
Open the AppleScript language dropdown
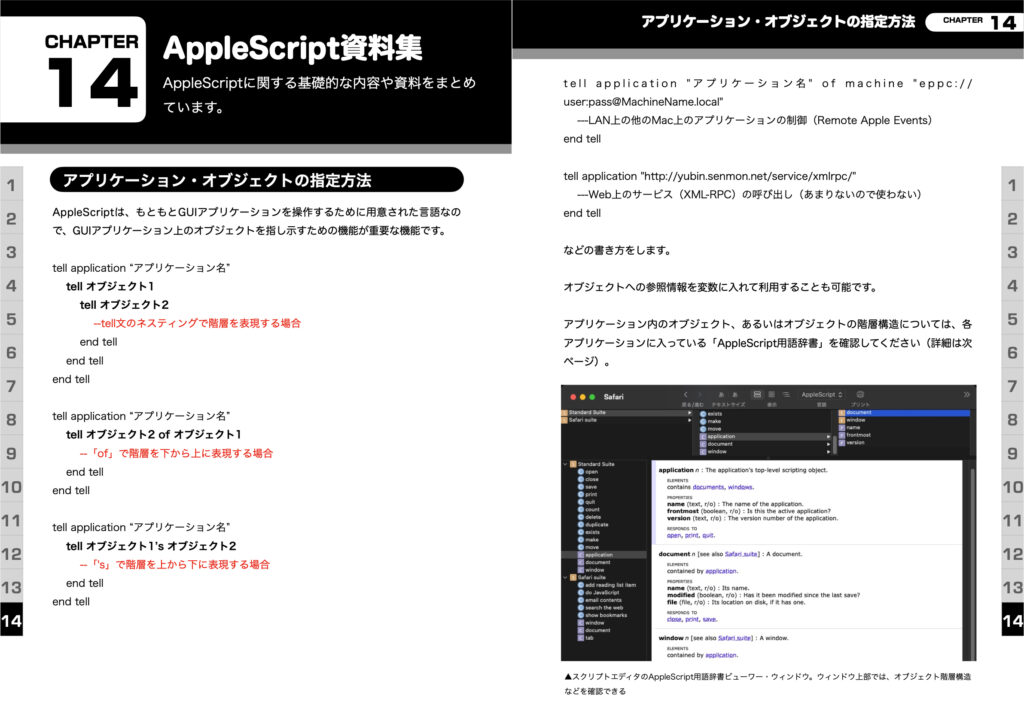click(822, 395)
